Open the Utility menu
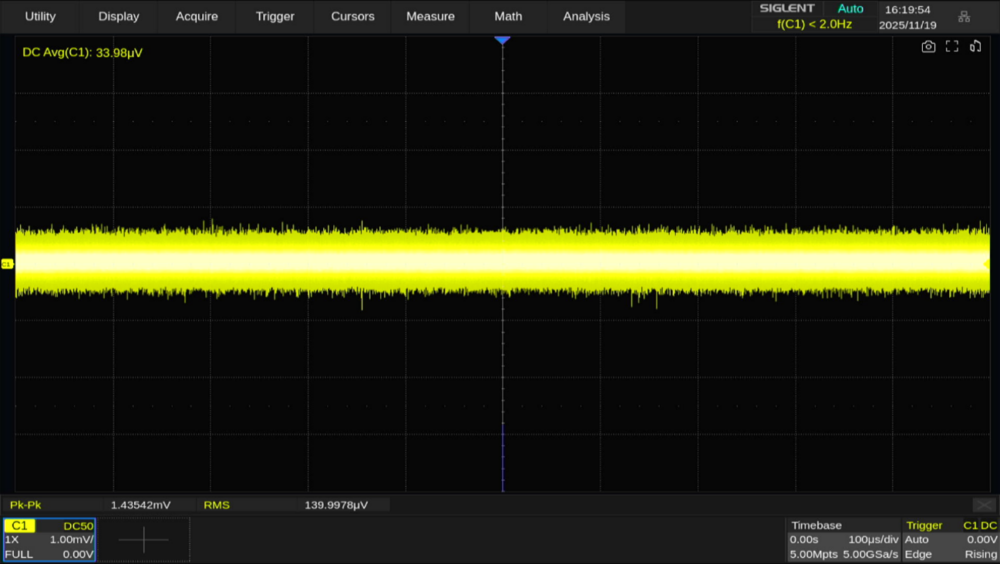This screenshot has width=1000, height=564. (x=40, y=16)
